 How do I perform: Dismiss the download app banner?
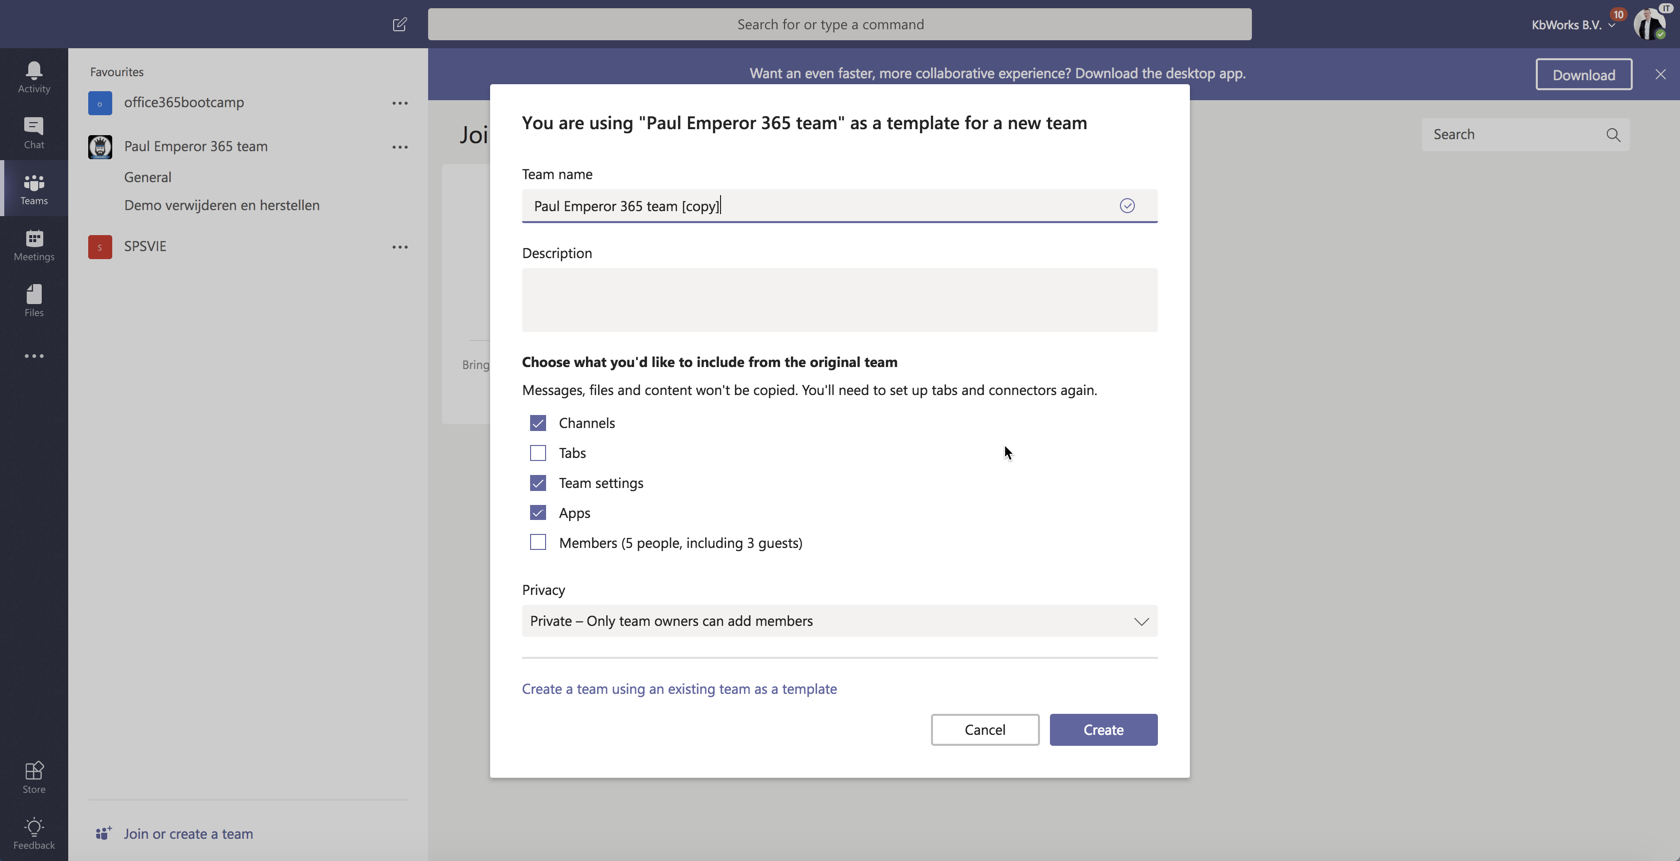[1661, 74]
